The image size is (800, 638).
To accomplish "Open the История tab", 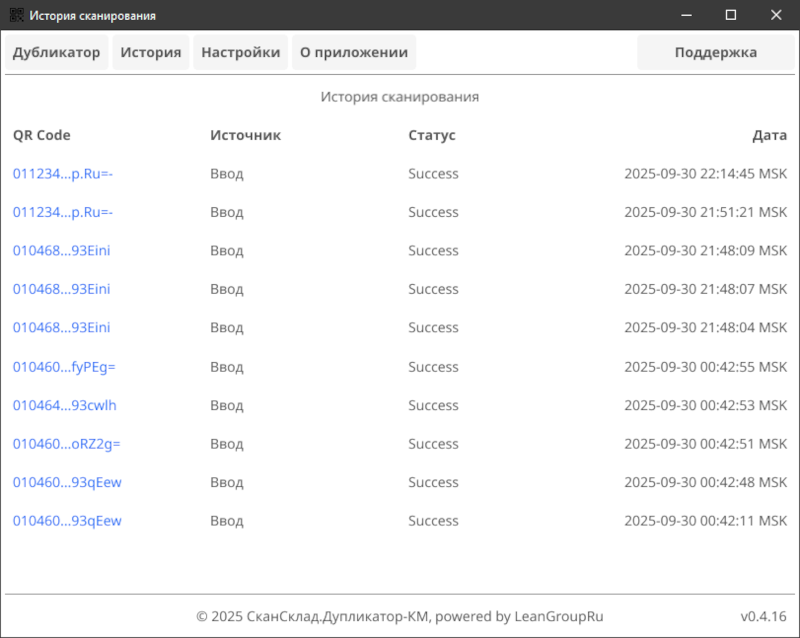I will [151, 53].
